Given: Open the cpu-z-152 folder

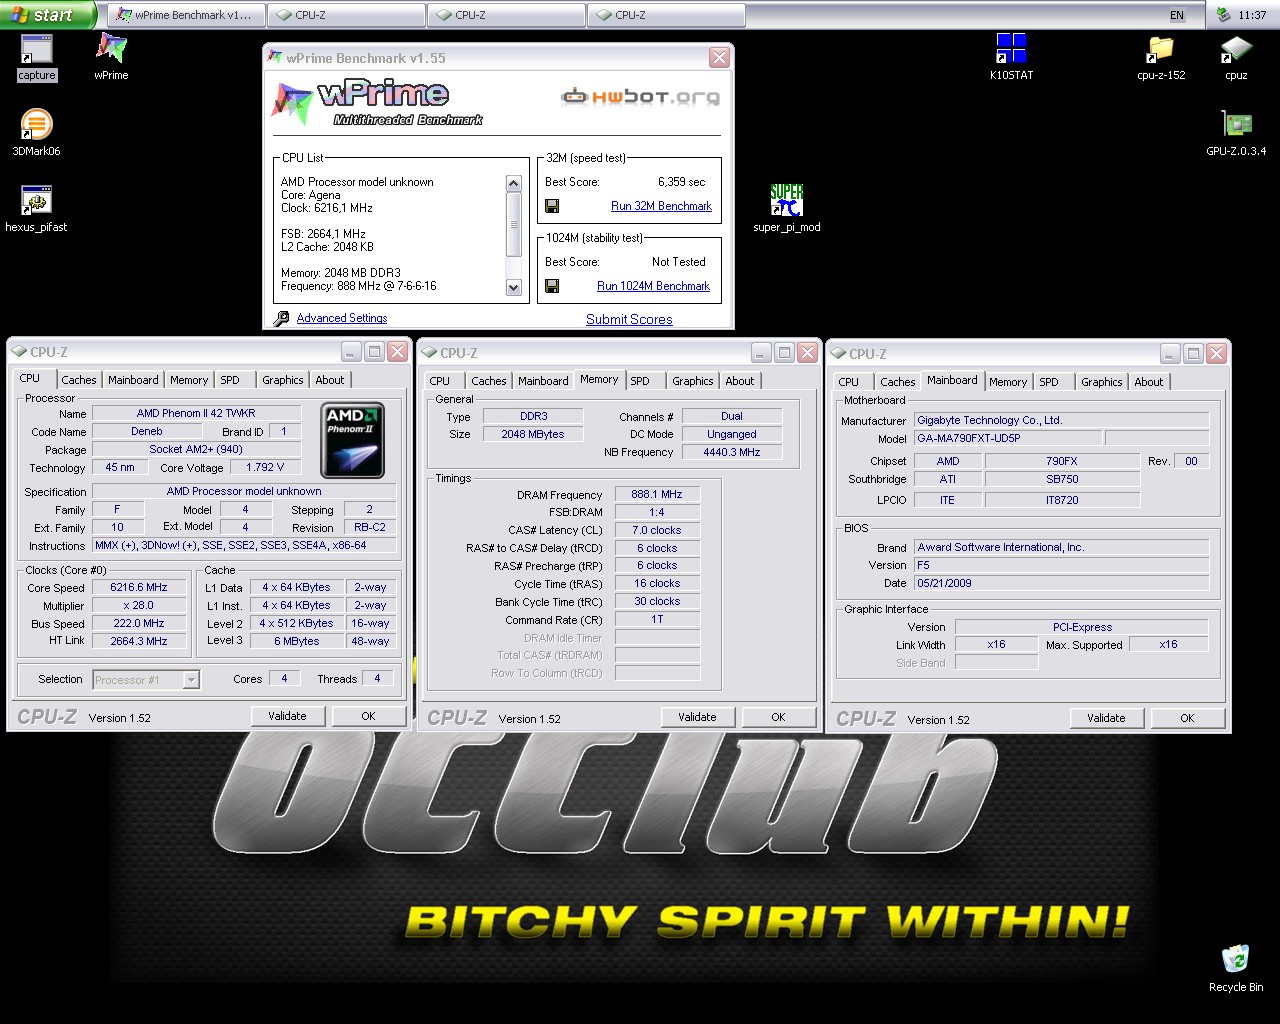Looking at the screenshot, I should point(1161,57).
